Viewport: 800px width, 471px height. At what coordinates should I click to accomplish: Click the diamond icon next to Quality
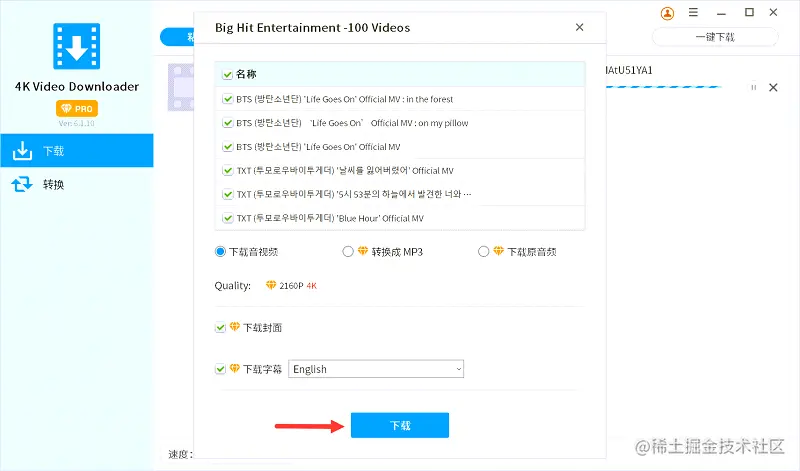(x=271, y=285)
